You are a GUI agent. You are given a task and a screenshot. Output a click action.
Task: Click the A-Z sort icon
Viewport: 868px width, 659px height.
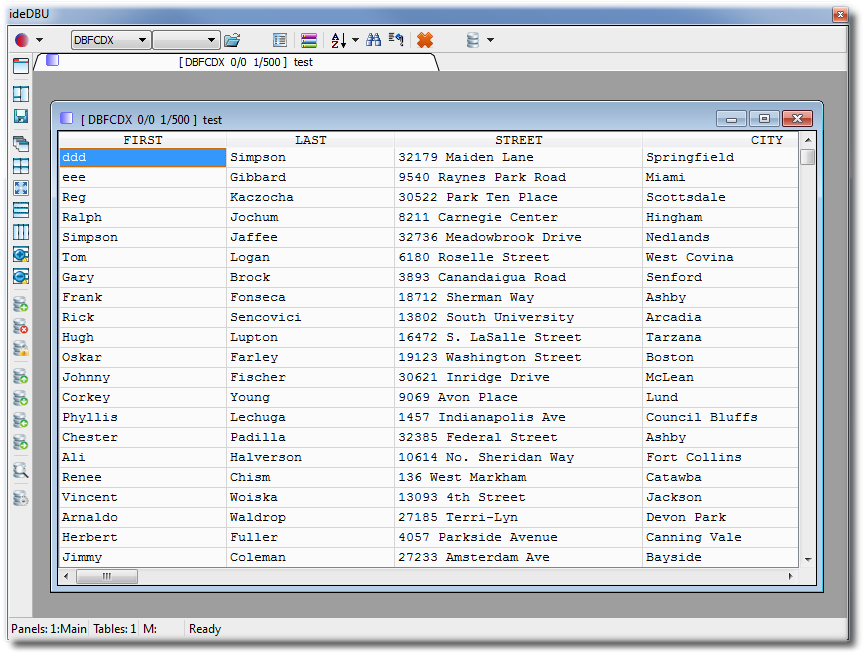coord(338,40)
